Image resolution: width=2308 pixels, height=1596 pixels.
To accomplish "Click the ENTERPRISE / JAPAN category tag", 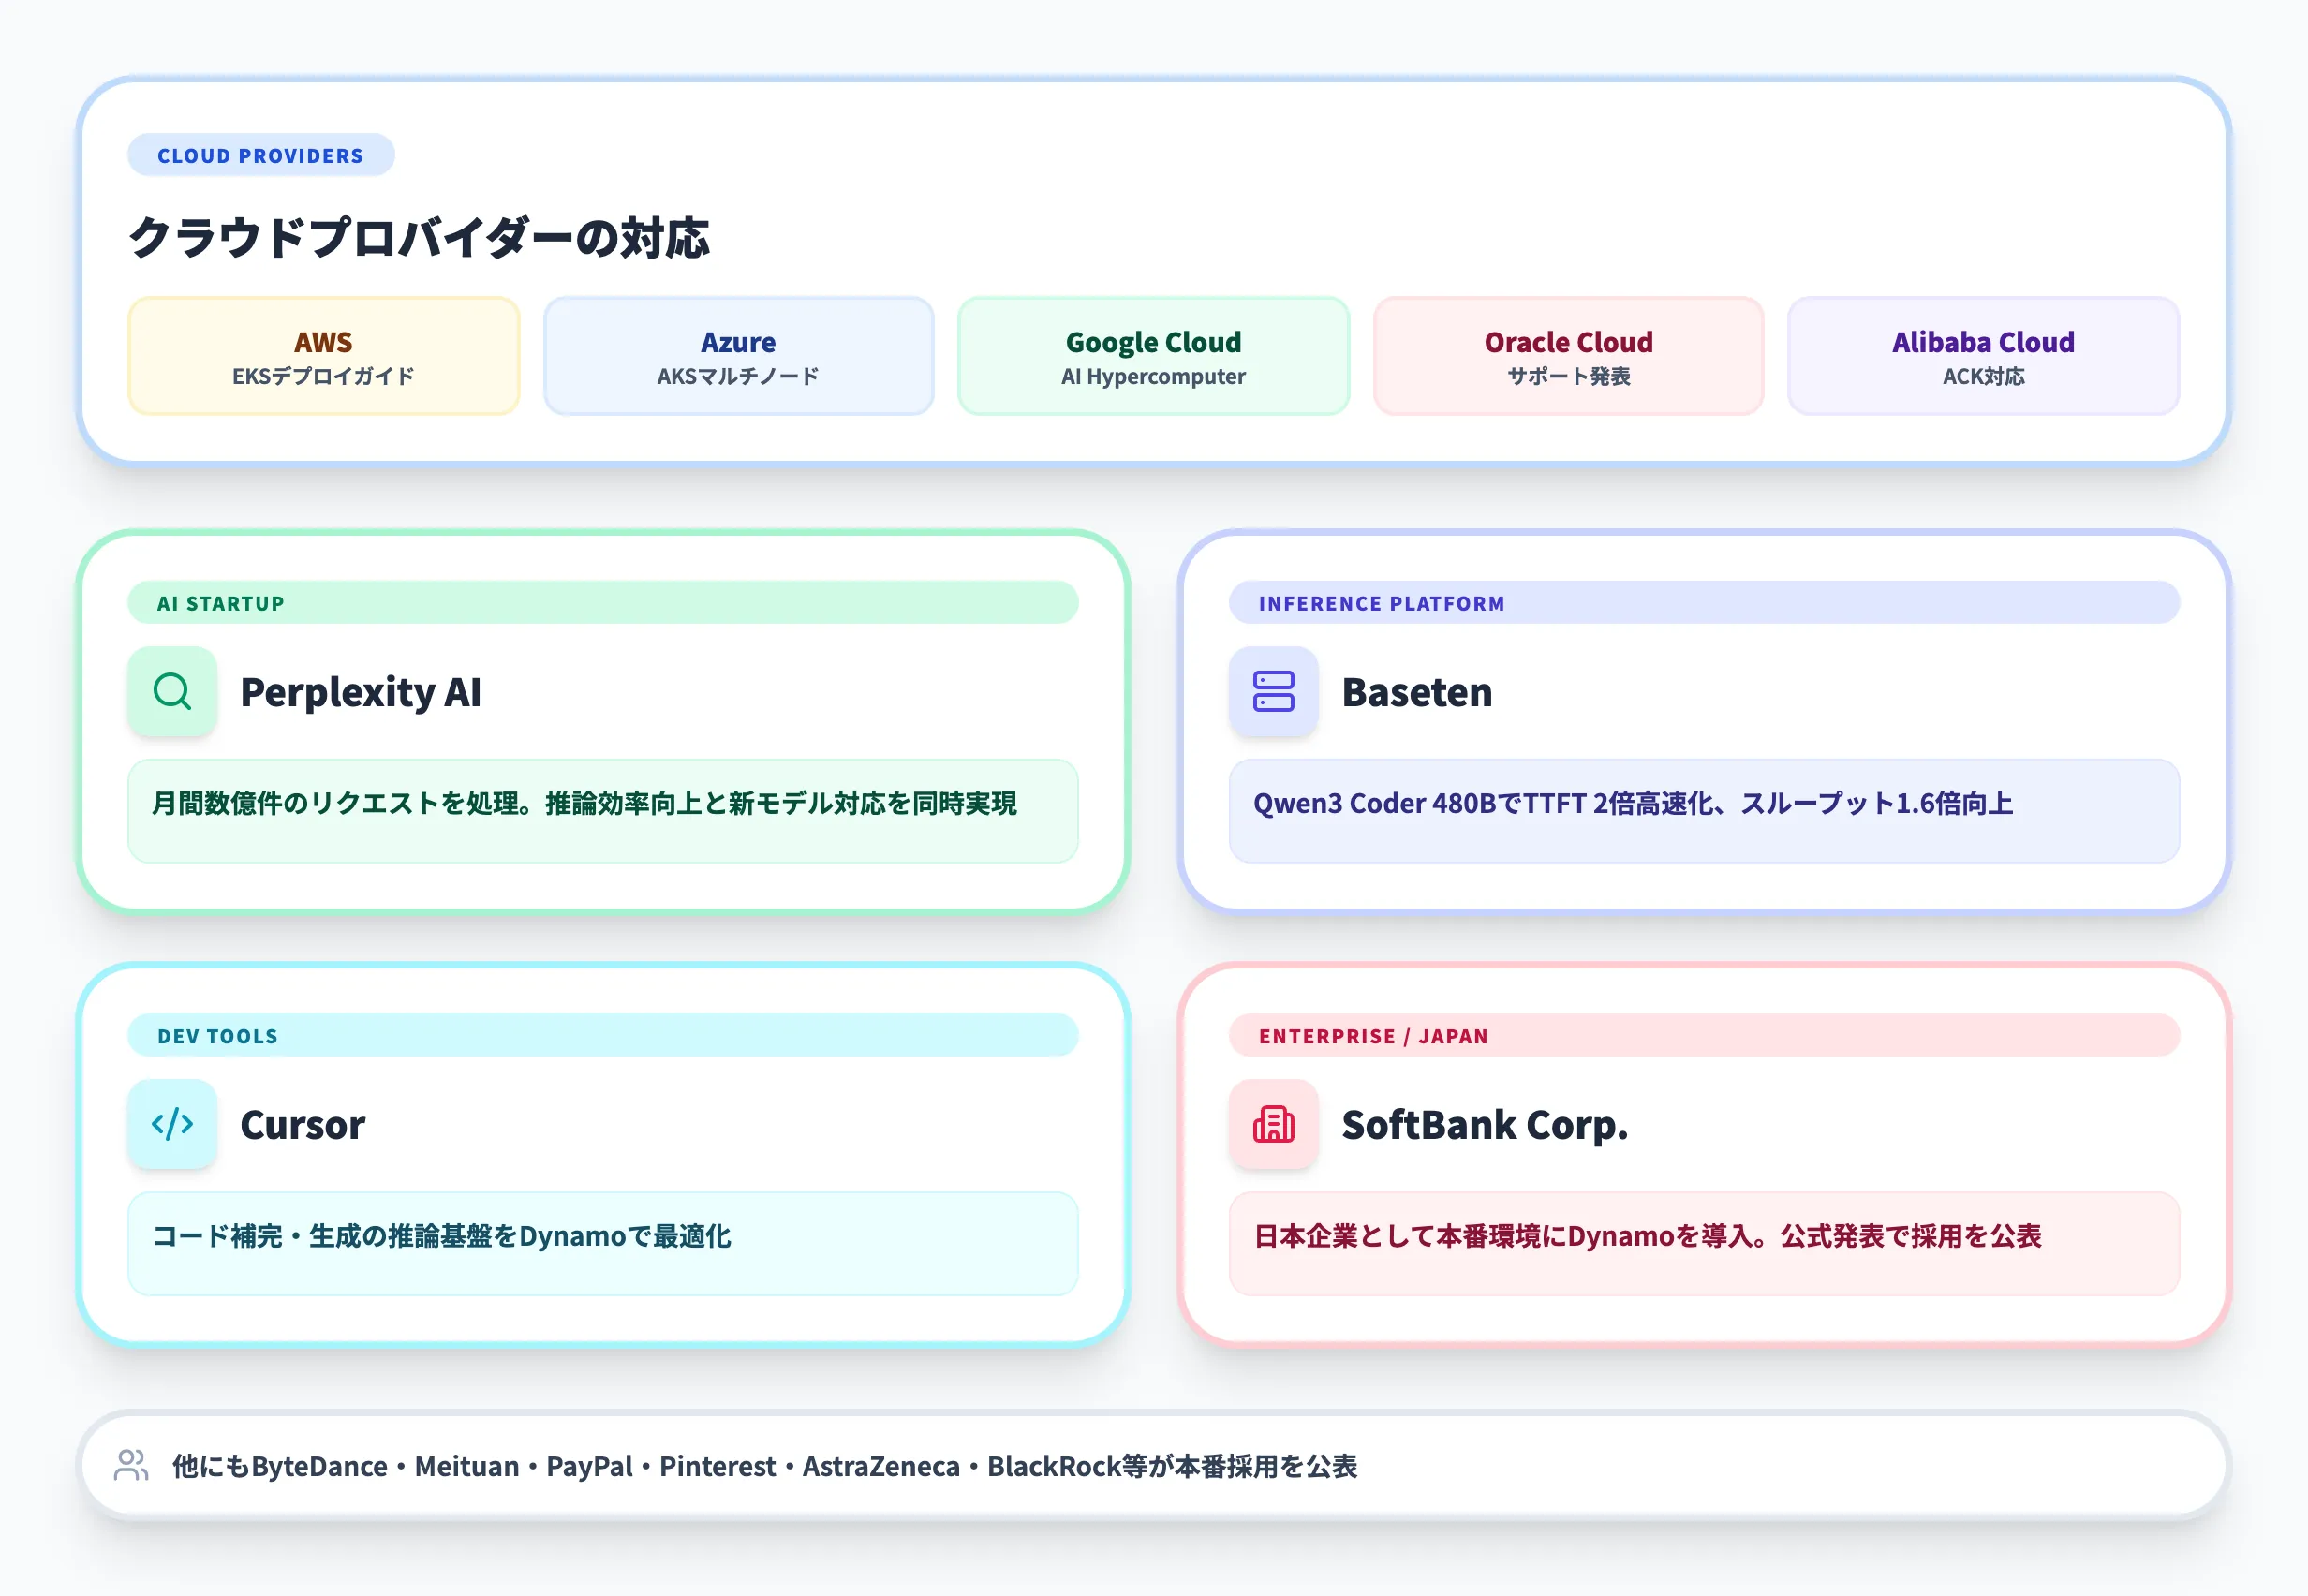I will coord(1373,1036).
